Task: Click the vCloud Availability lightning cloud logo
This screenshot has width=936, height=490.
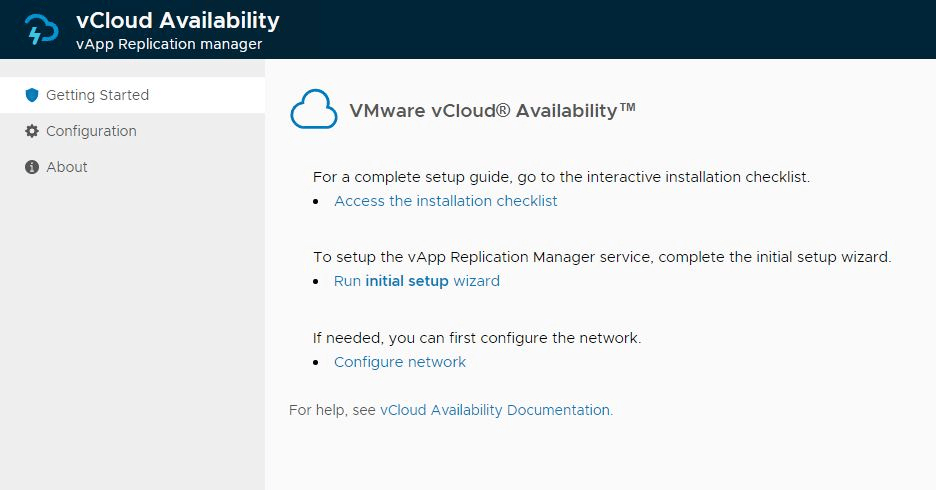Action: tap(42, 30)
